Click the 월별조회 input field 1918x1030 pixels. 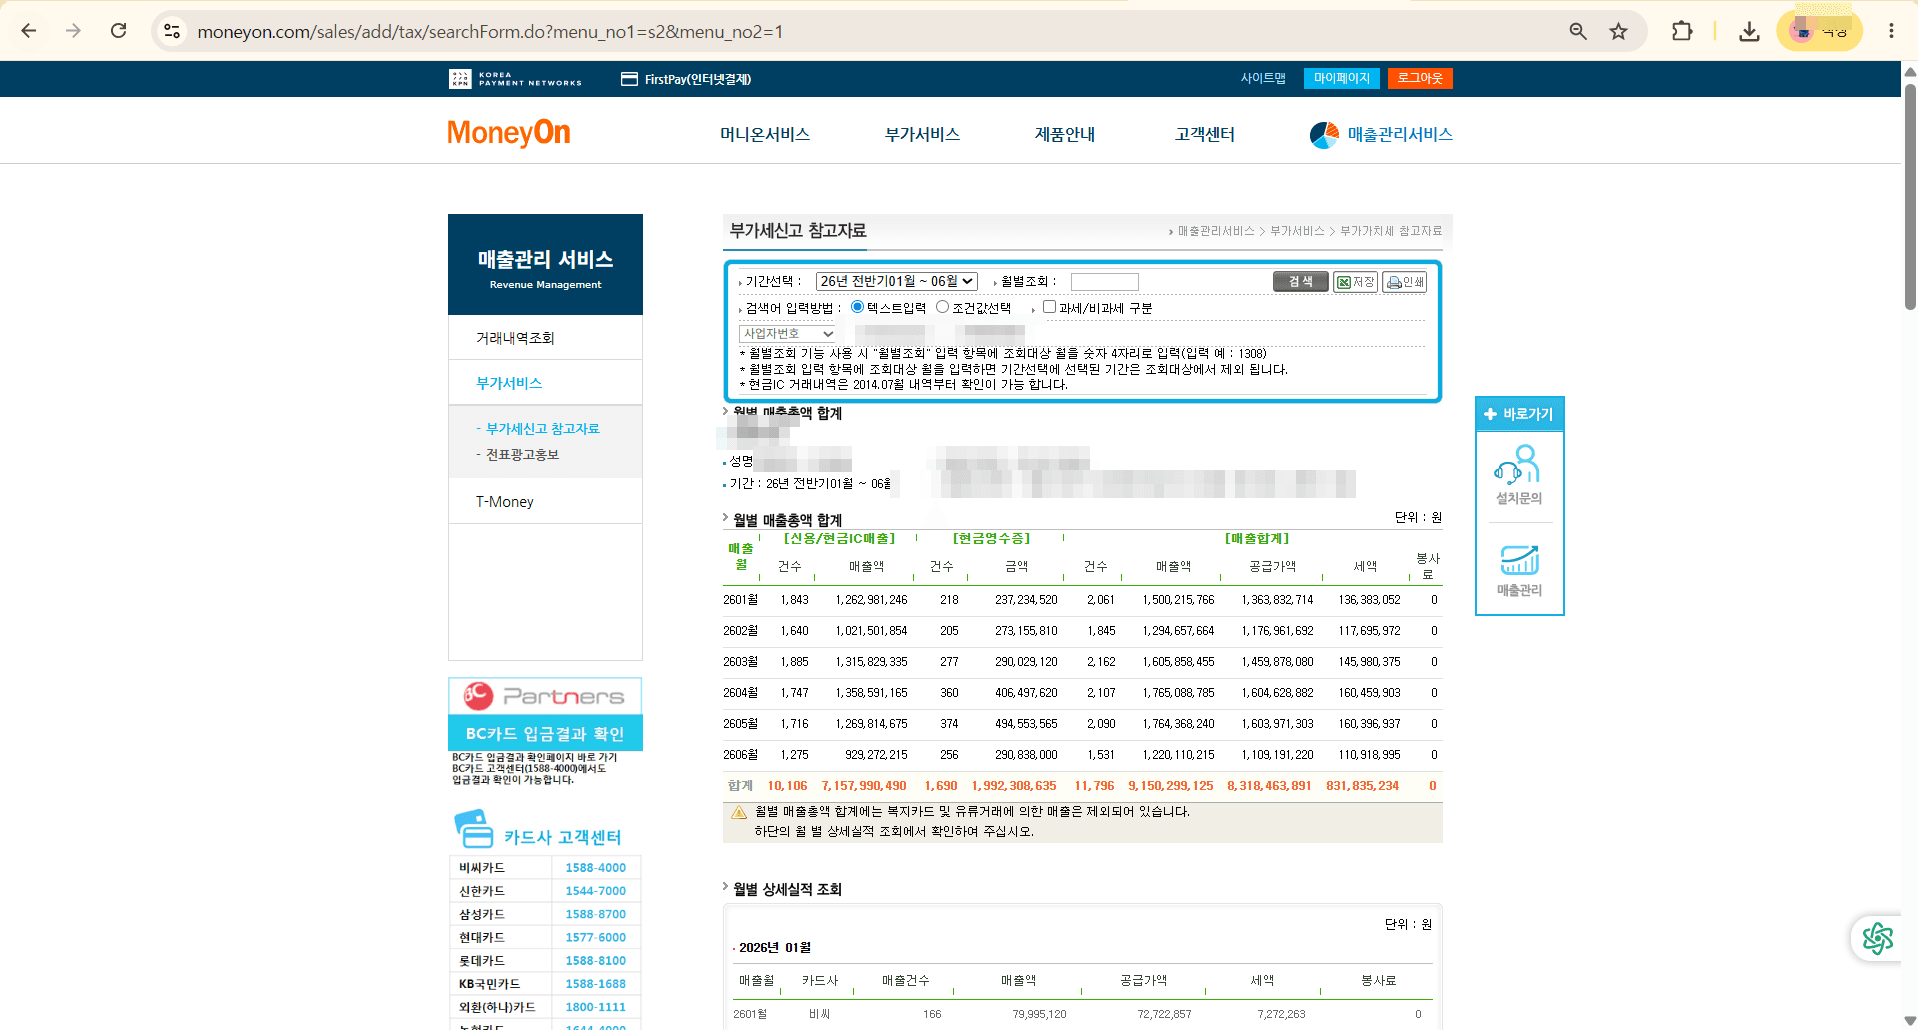1104,282
